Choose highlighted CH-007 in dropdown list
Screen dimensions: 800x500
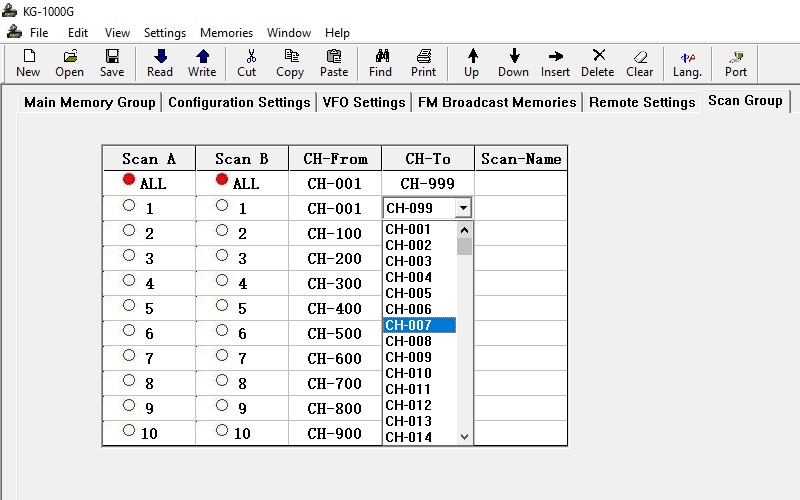[x=419, y=325]
